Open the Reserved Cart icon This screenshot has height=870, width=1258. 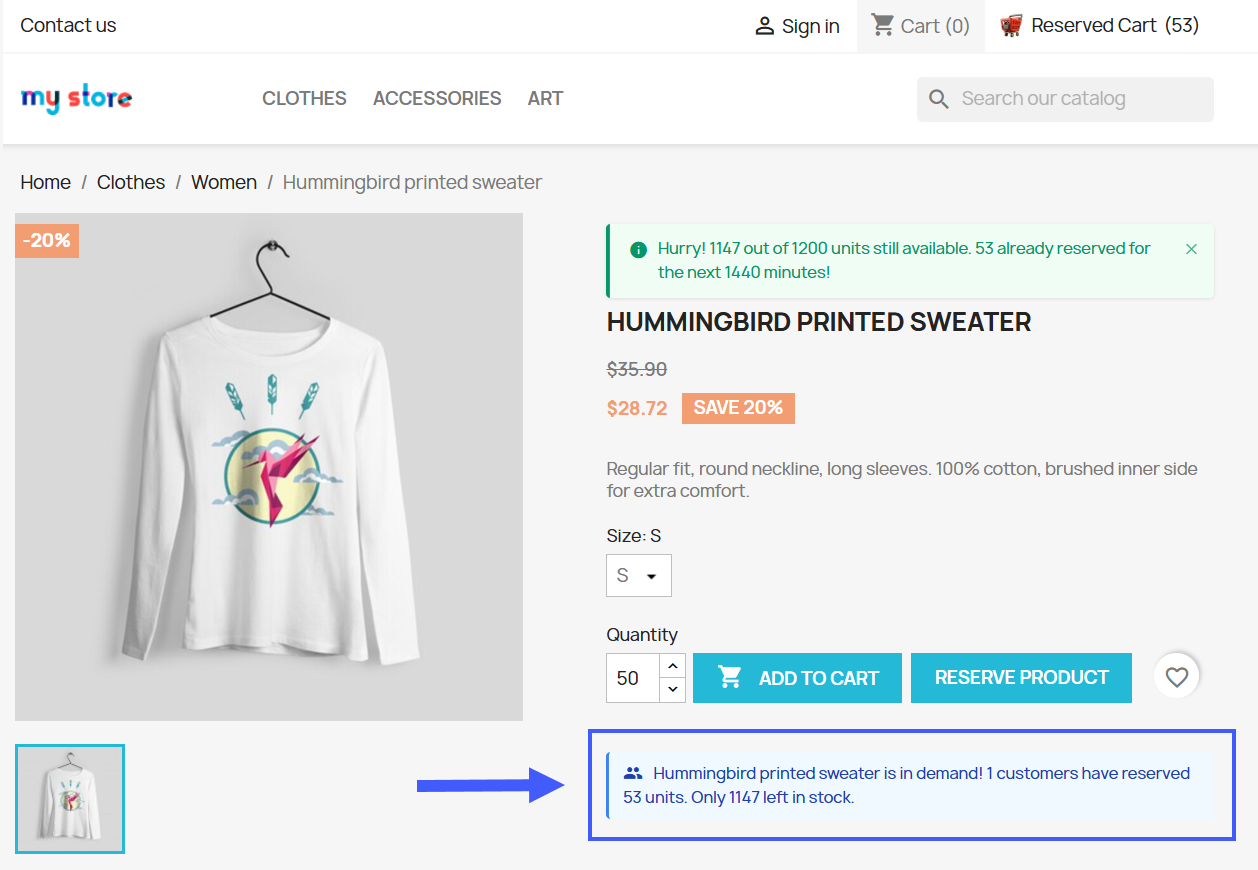coord(1011,26)
